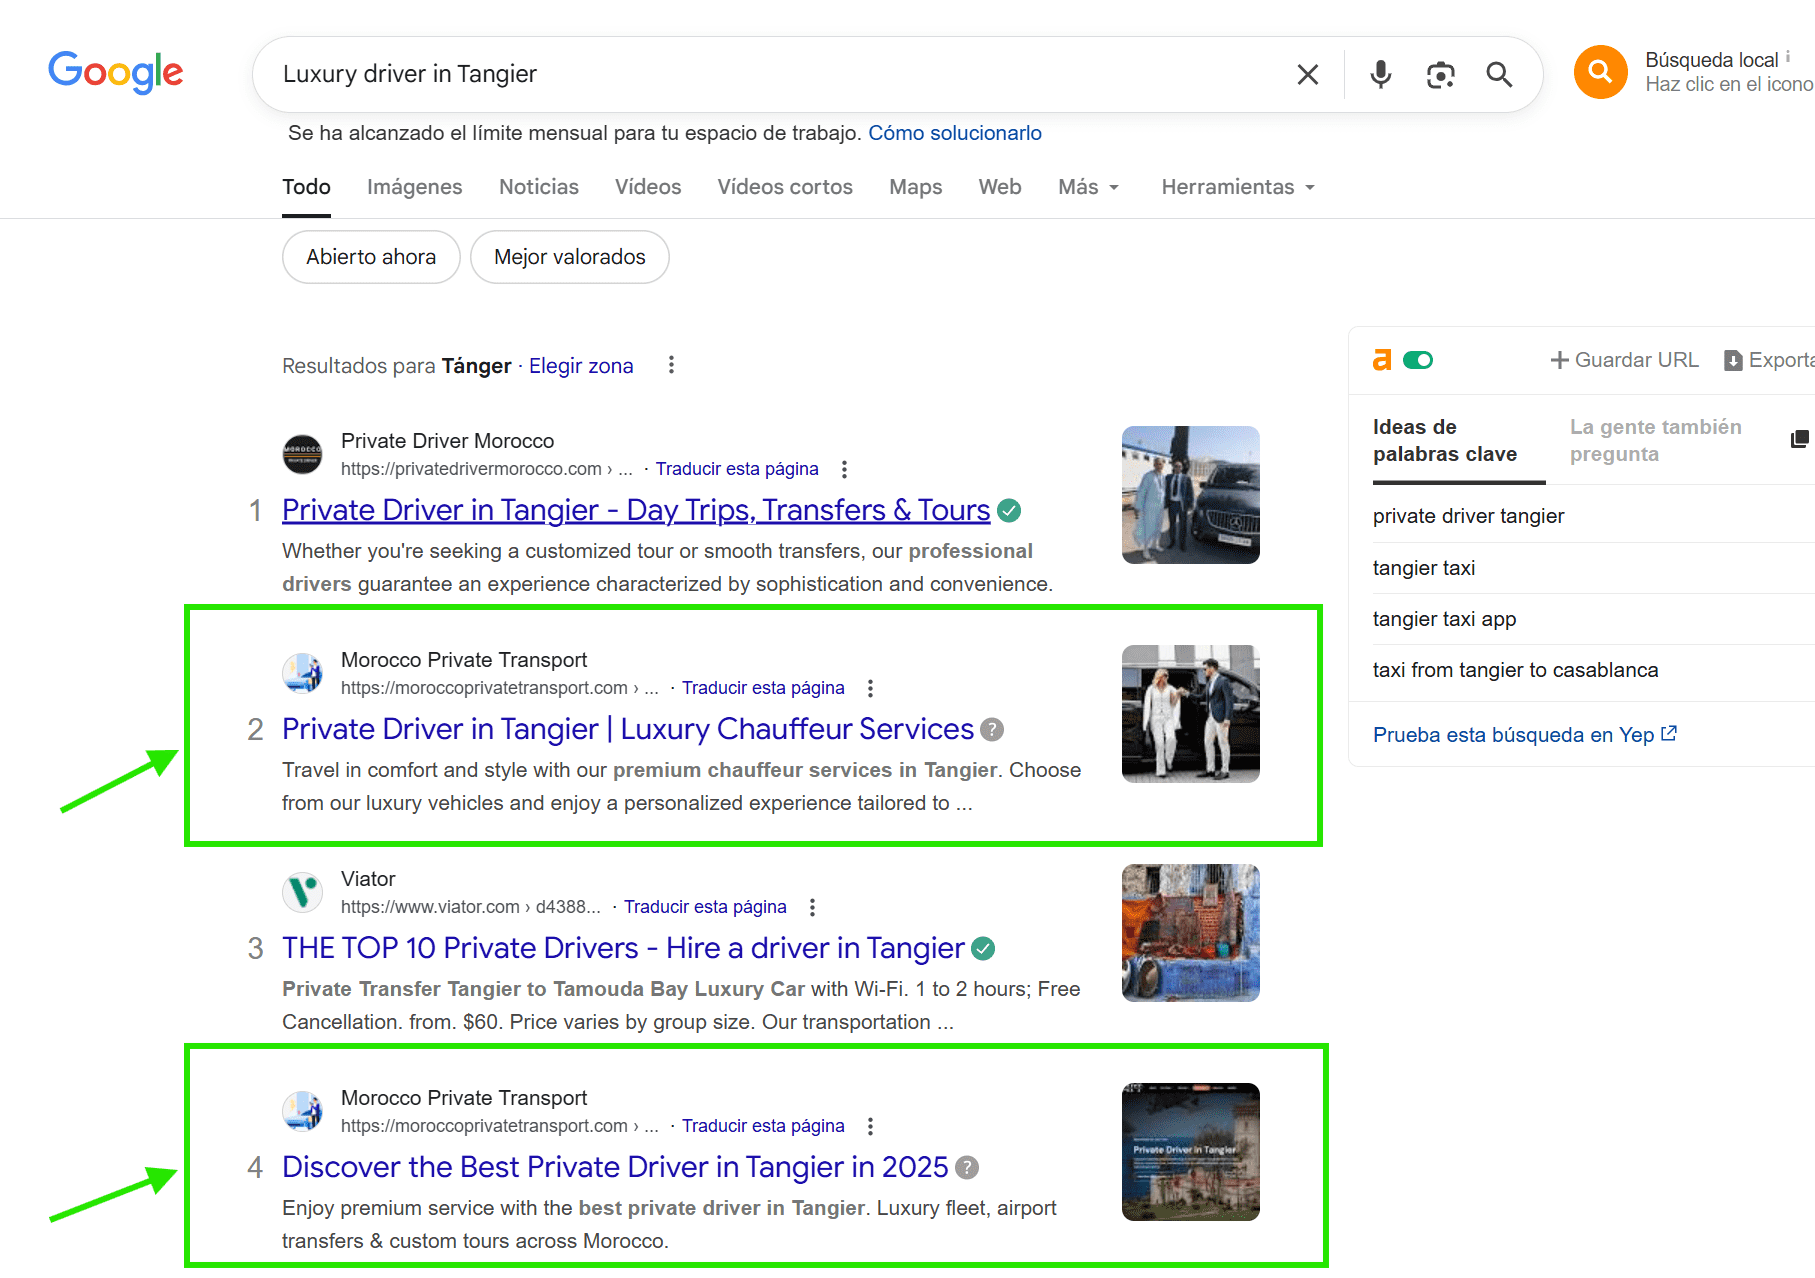Screen dimensions: 1815x1278
Task: Open three-dot menu for Viator result
Action: click(812, 907)
